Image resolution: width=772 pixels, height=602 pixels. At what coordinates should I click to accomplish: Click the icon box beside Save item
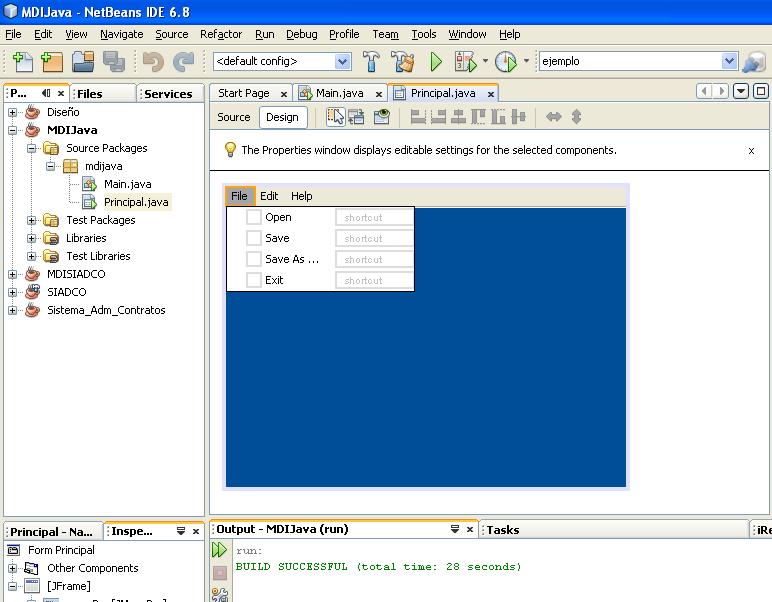click(254, 238)
